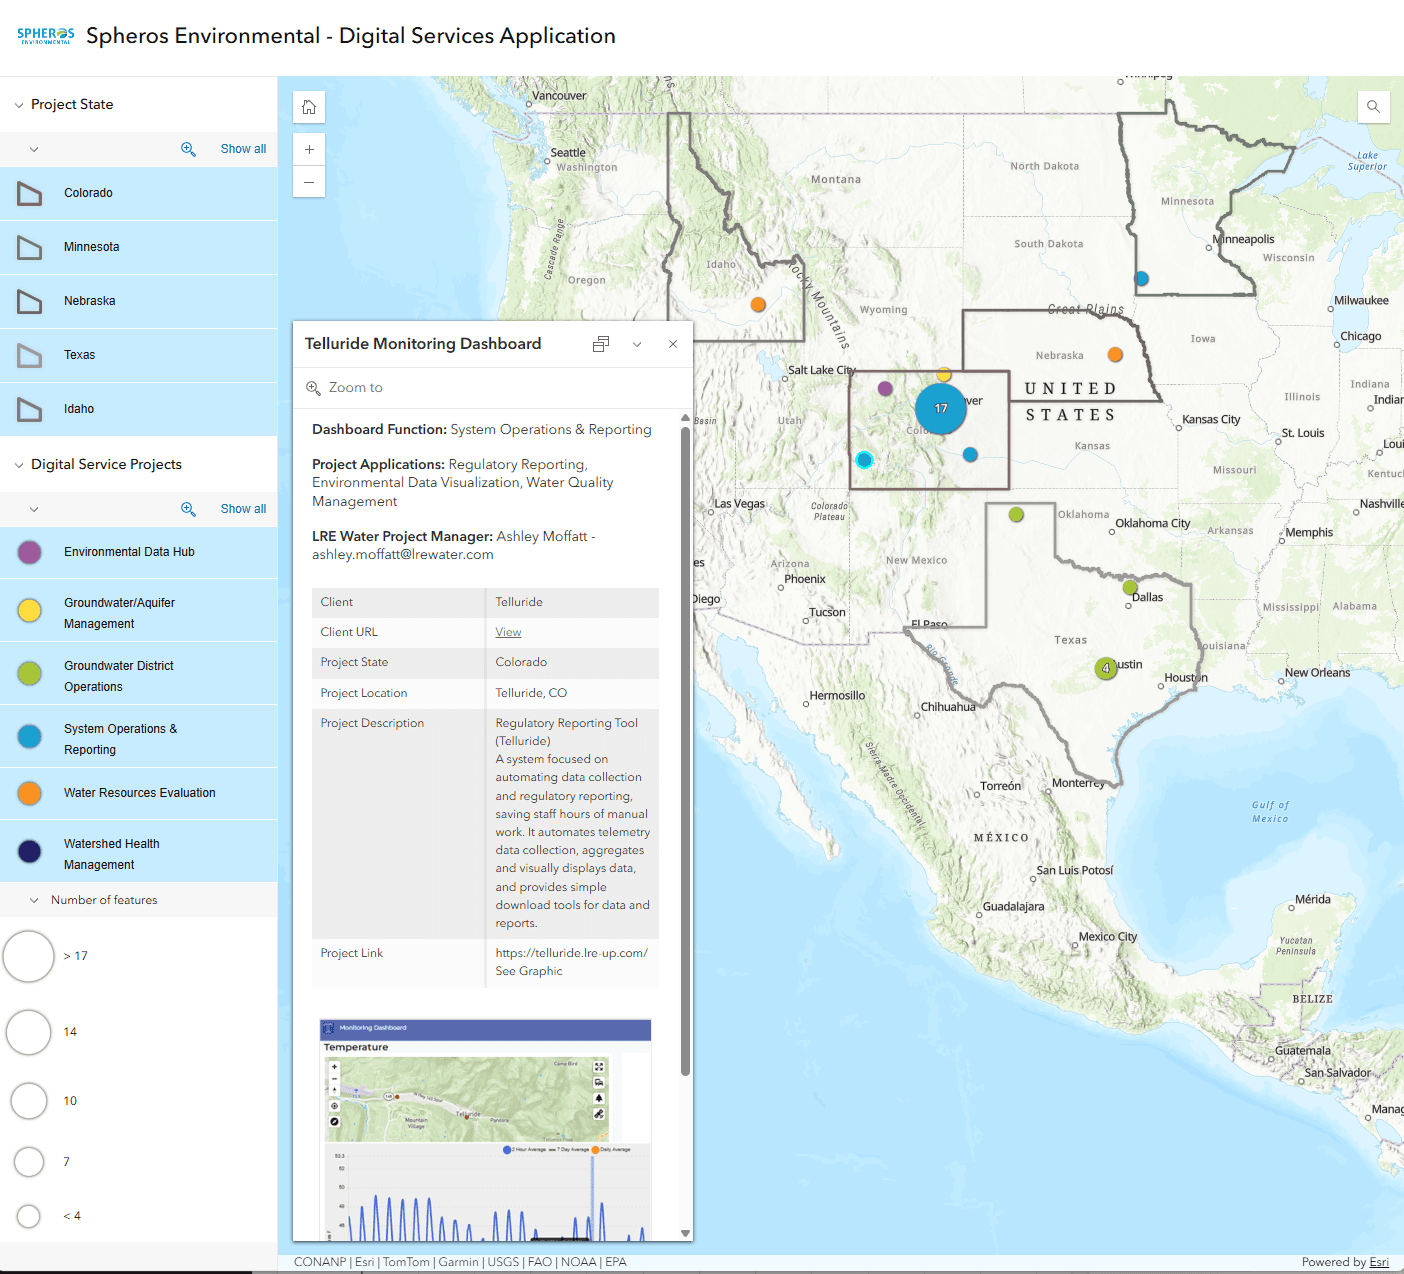Click the yellow Groundwater/Aquifer Management swatch

[x=30, y=610]
